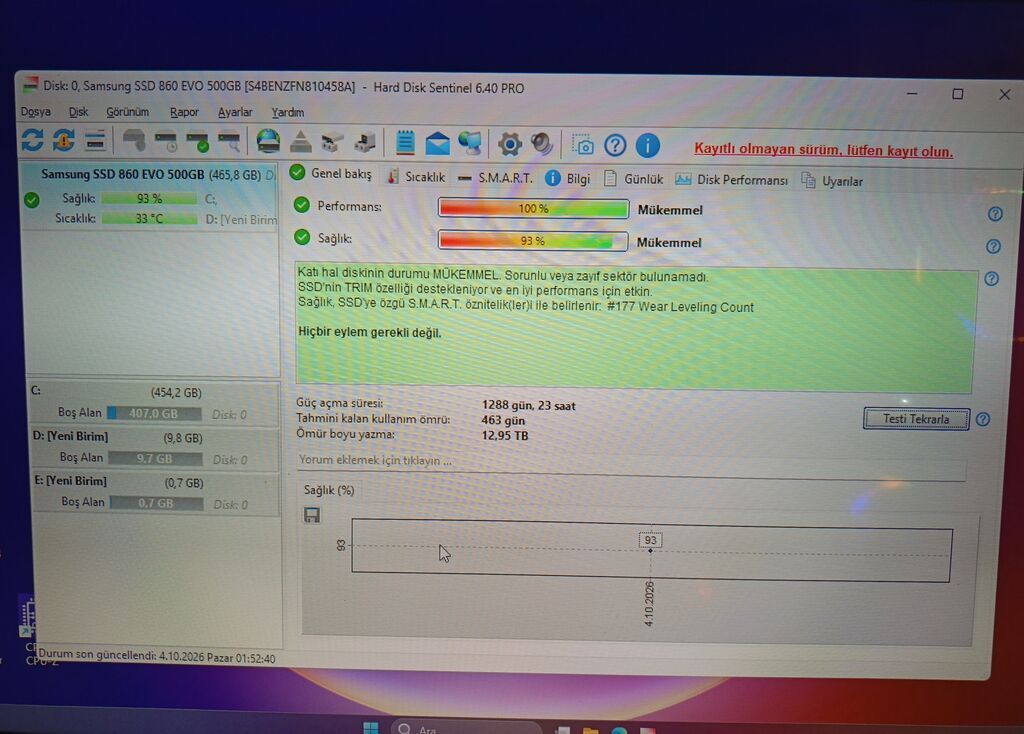Click the disk with clock test icon
1024x734 pixels.
(x=166, y=141)
